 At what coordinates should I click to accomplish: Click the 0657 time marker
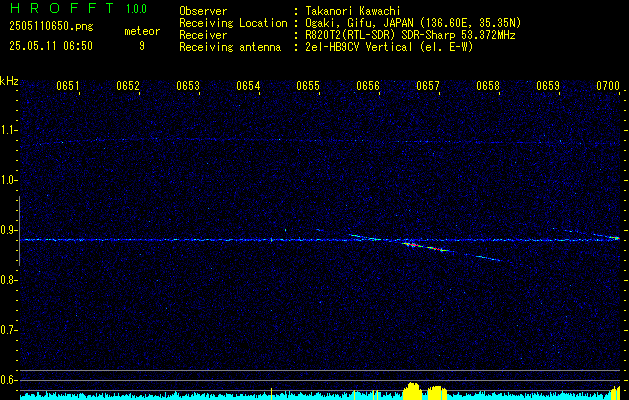[428, 85]
